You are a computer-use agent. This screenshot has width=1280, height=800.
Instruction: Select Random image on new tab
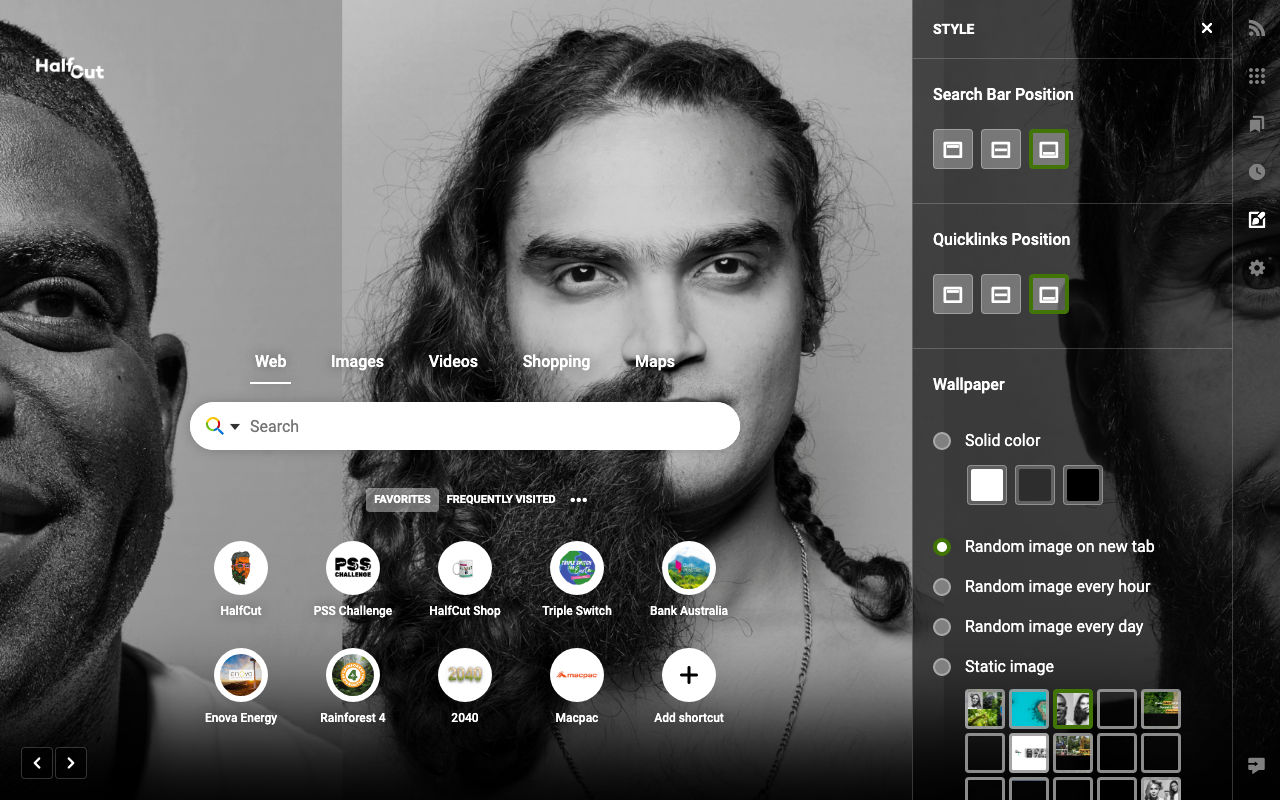tap(942, 547)
